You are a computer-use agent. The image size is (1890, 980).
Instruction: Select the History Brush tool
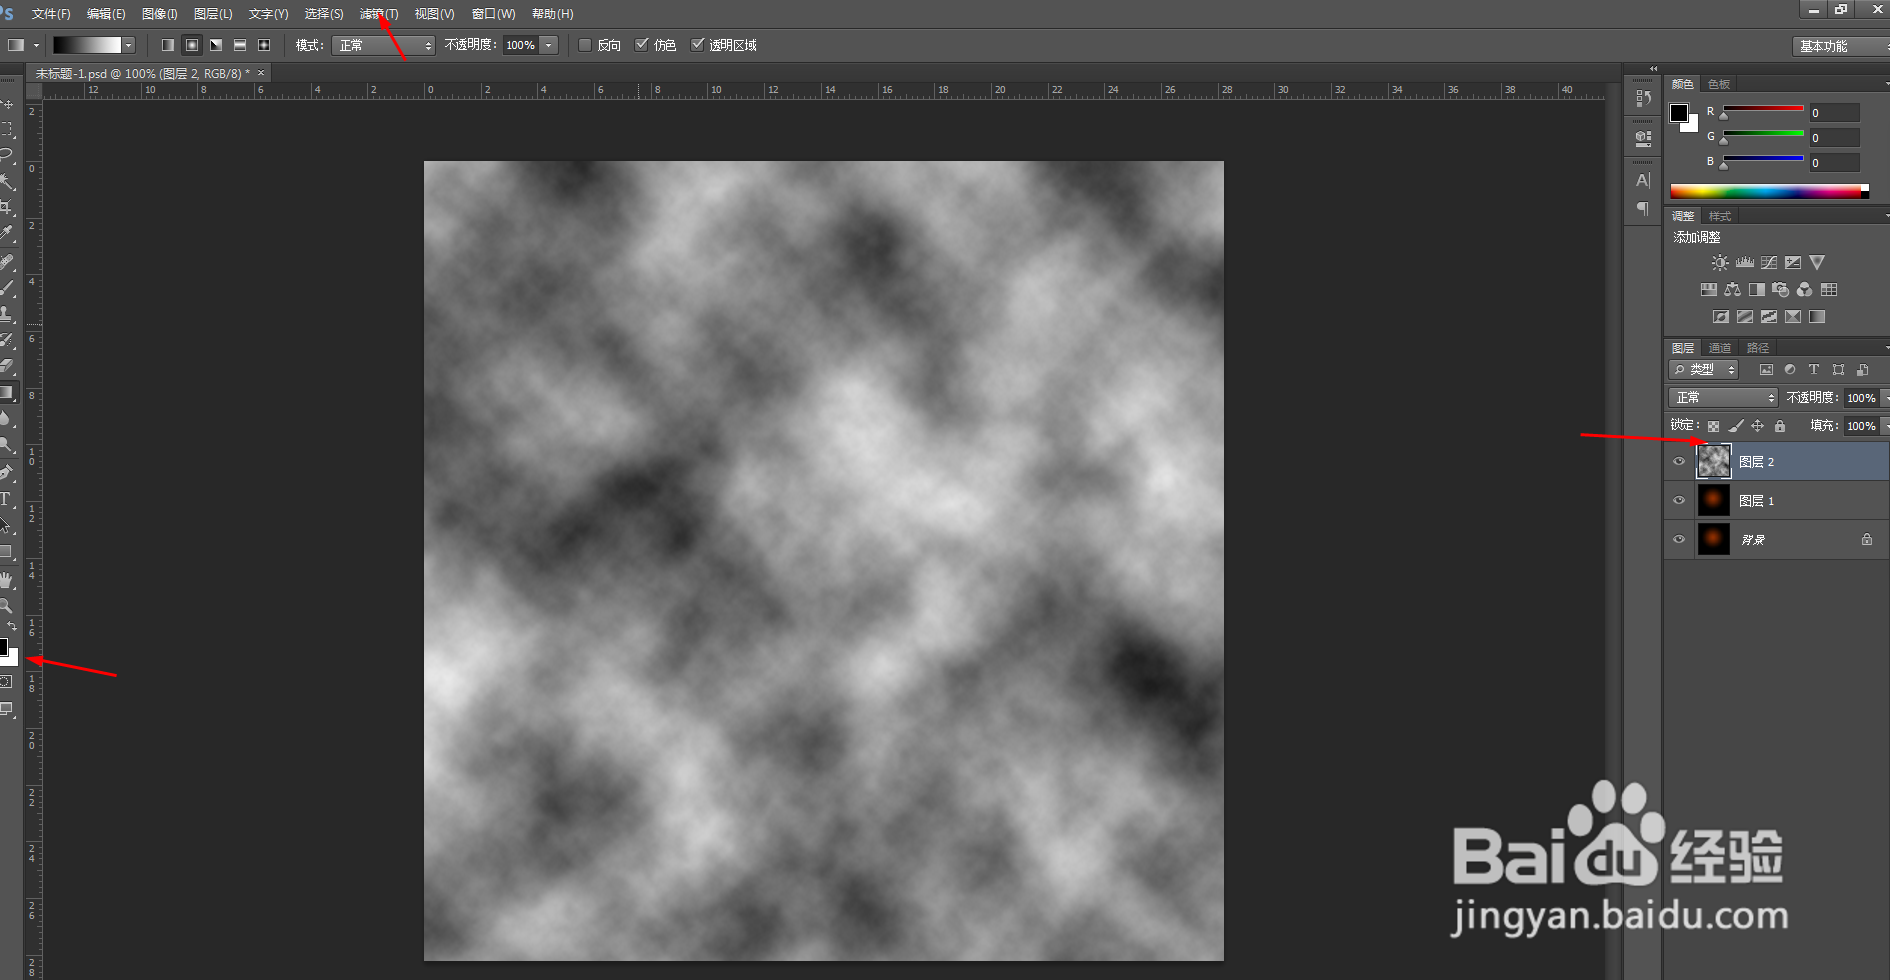7,340
